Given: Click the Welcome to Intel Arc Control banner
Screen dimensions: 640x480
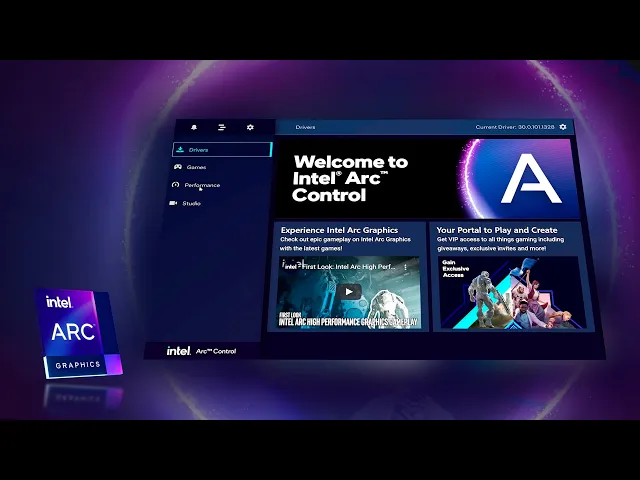Looking at the screenshot, I should pyautogui.click(x=428, y=178).
